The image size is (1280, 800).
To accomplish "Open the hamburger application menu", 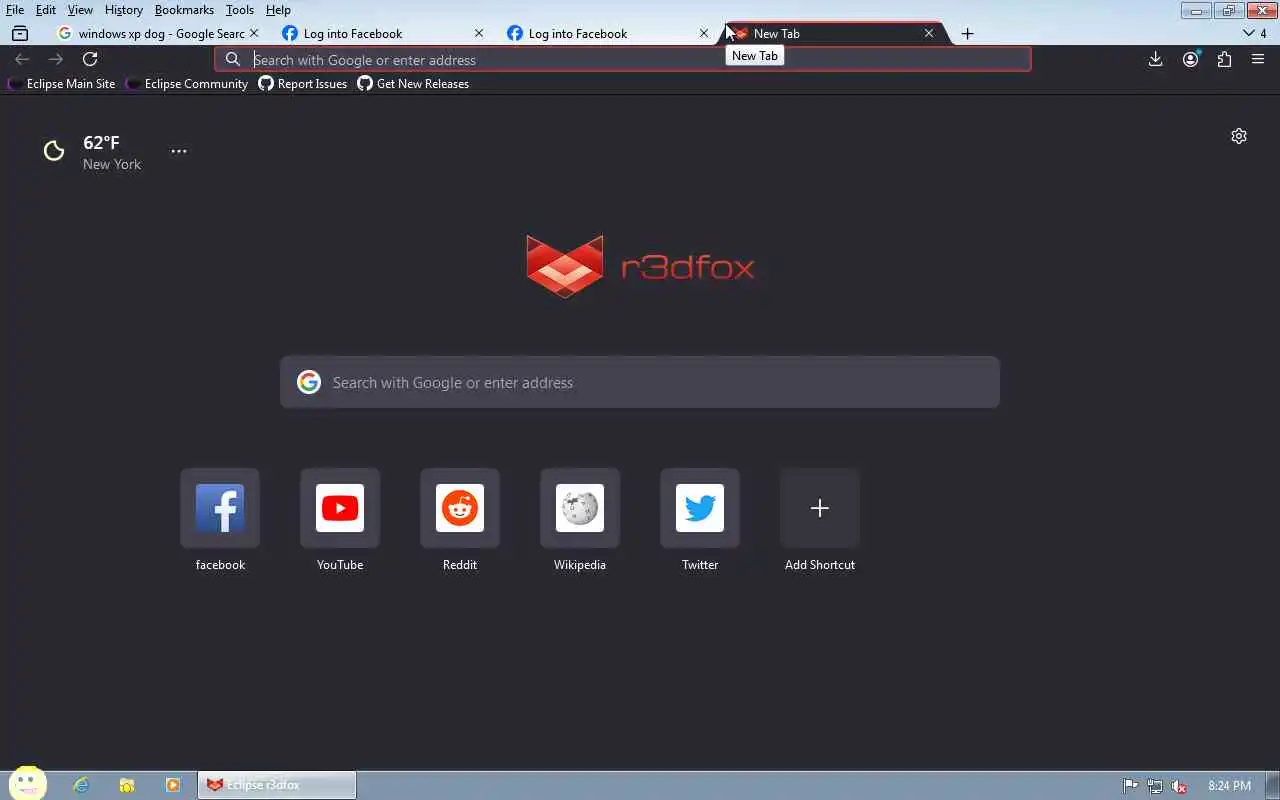I will click(x=1258, y=60).
